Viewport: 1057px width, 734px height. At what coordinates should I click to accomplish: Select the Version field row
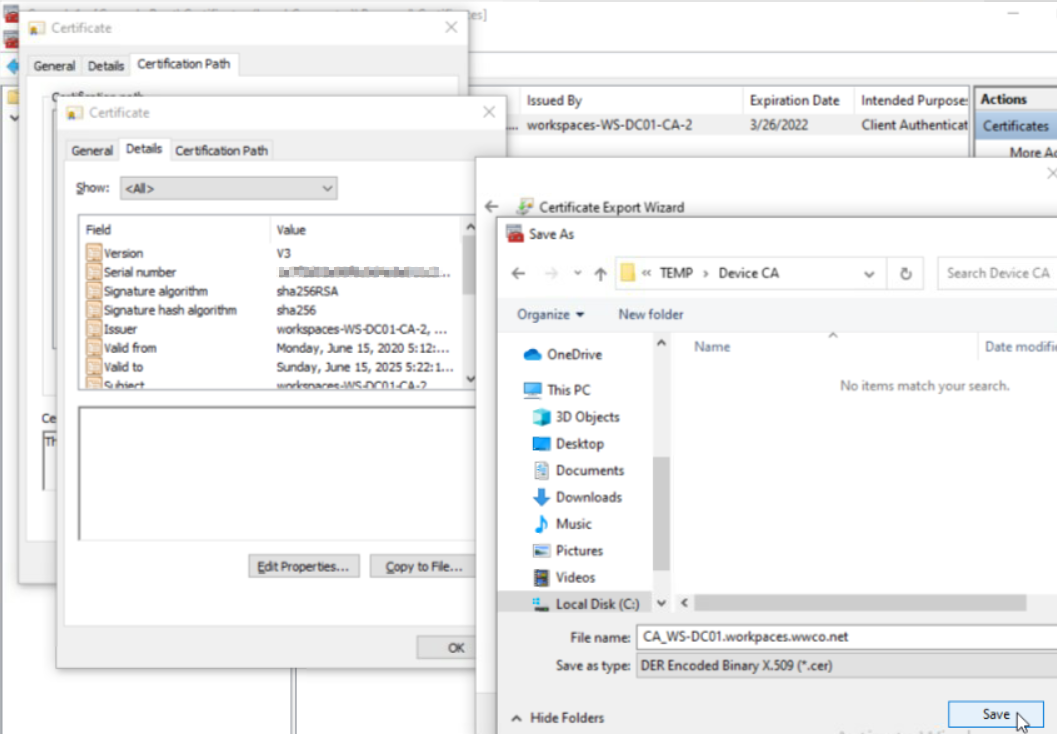272,253
